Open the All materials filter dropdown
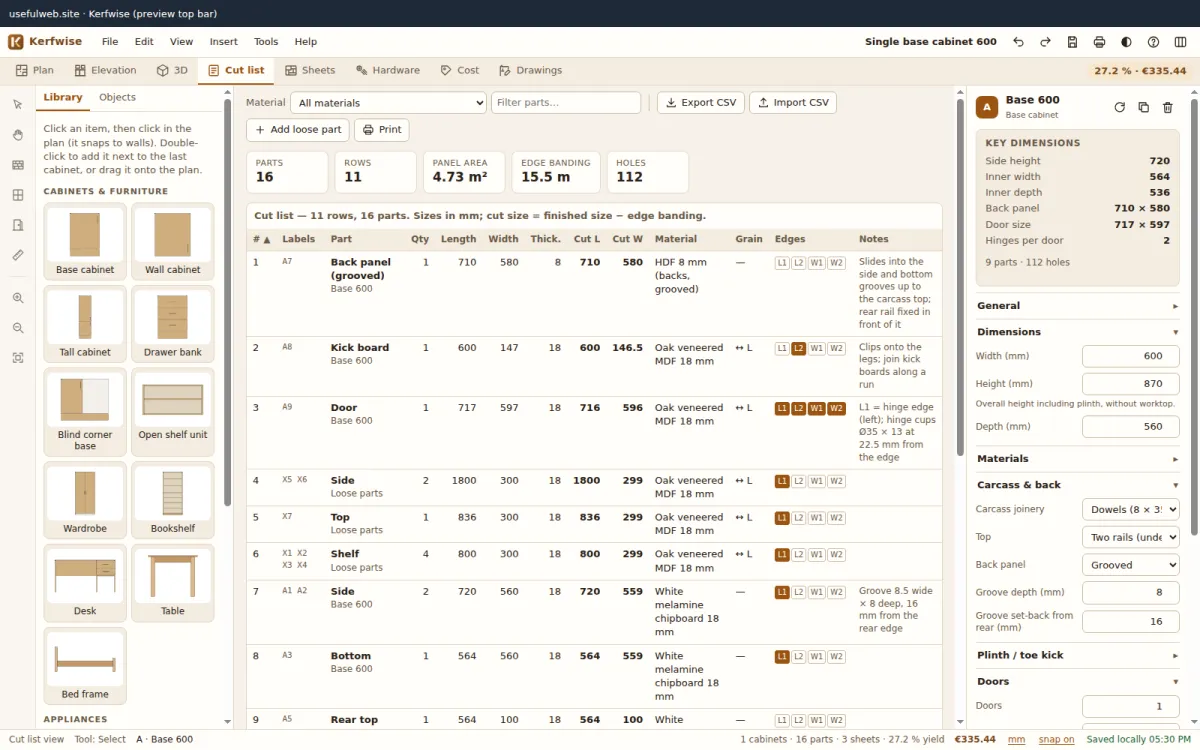The image size is (1200, 750). (388, 103)
